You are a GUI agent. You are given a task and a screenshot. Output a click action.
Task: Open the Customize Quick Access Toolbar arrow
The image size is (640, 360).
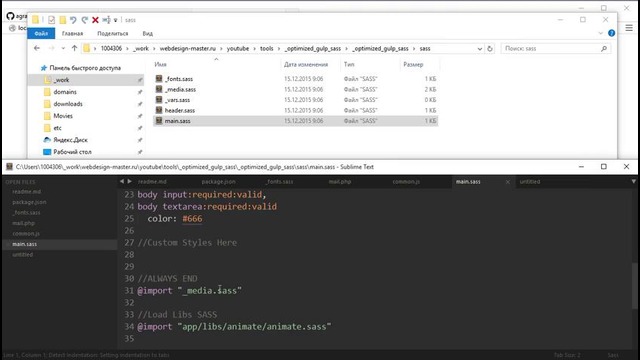click(x=116, y=20)
